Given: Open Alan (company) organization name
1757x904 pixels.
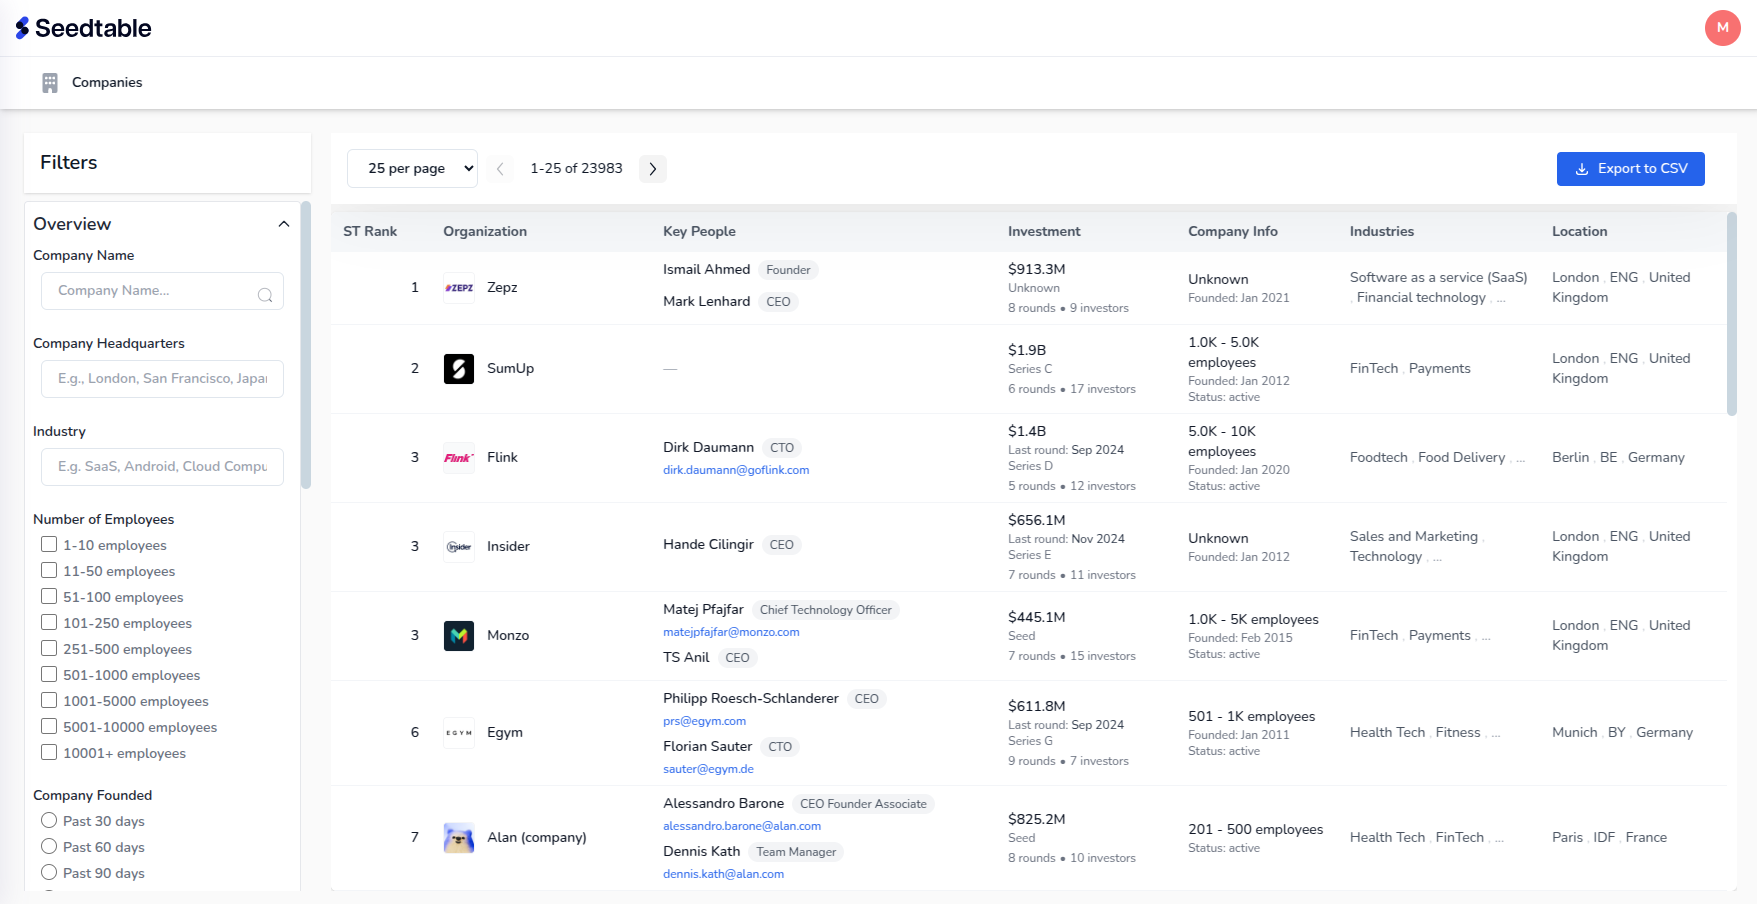Looking at the screenshot, I should click(x=537, y=838).
